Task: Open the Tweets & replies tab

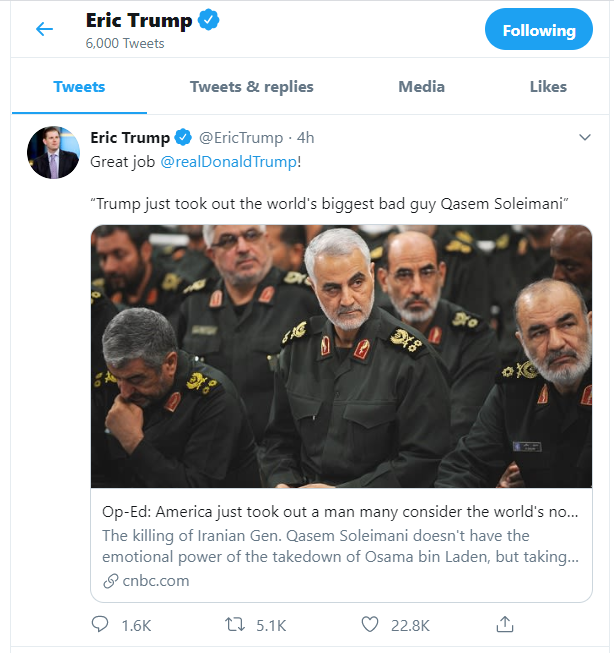Action: (251, 87)
